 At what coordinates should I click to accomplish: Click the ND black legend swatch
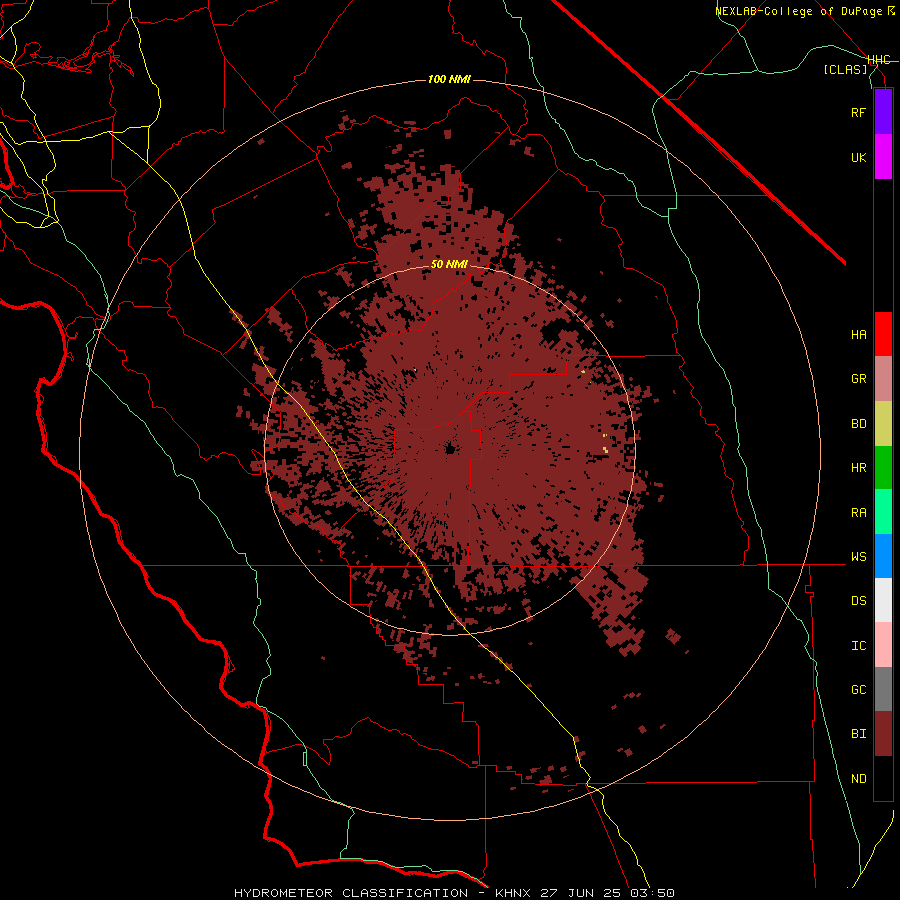coord(883,778)
